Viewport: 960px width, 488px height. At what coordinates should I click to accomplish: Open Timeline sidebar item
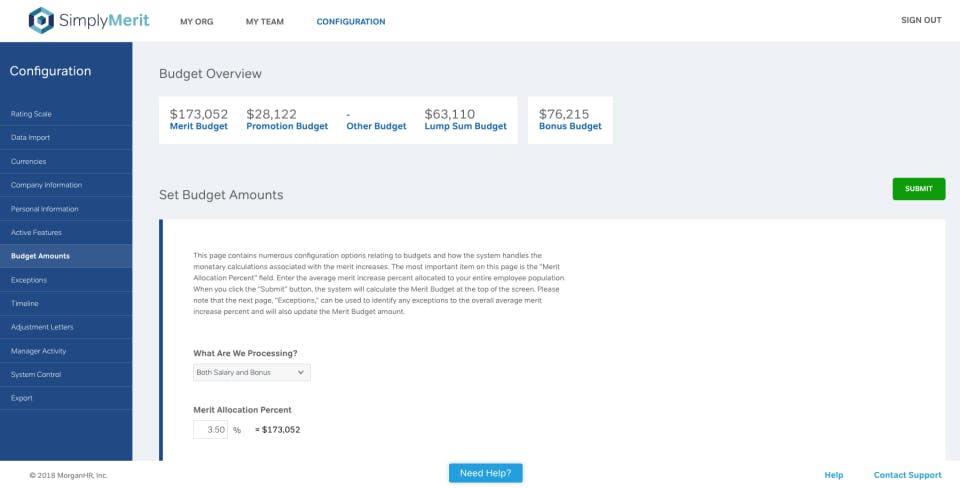coord(66,304)
